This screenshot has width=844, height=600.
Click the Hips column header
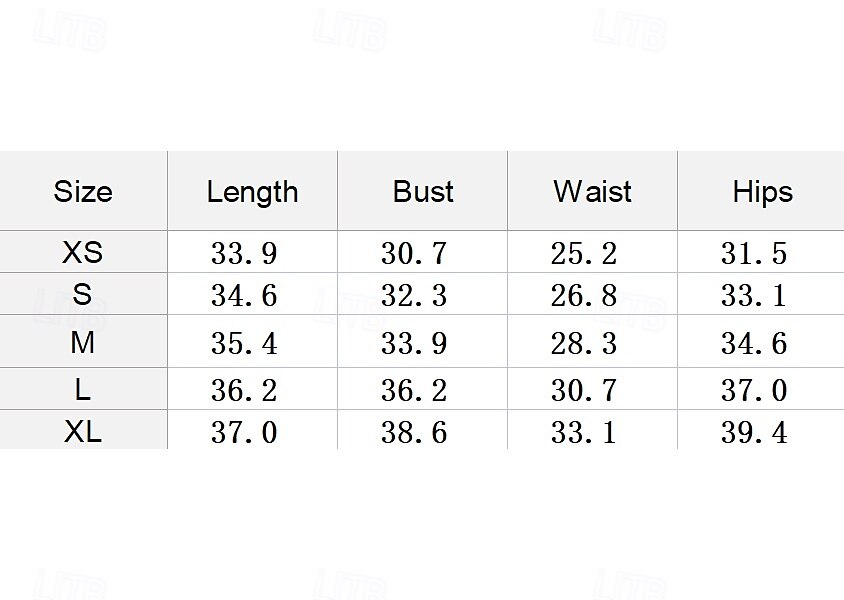[762, 192]
